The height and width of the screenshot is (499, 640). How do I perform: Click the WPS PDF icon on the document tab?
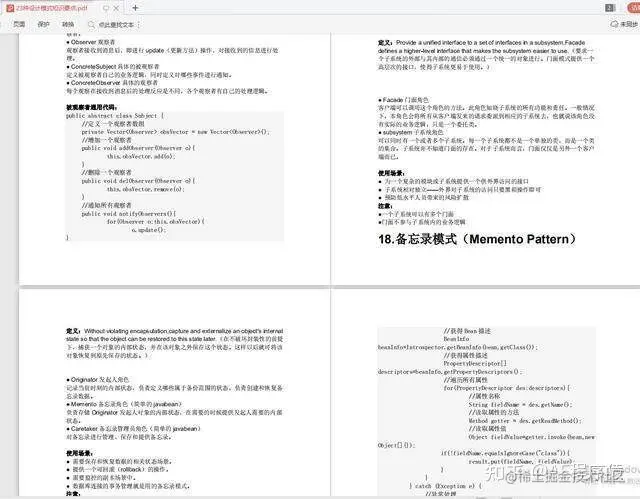coord(10,8)
